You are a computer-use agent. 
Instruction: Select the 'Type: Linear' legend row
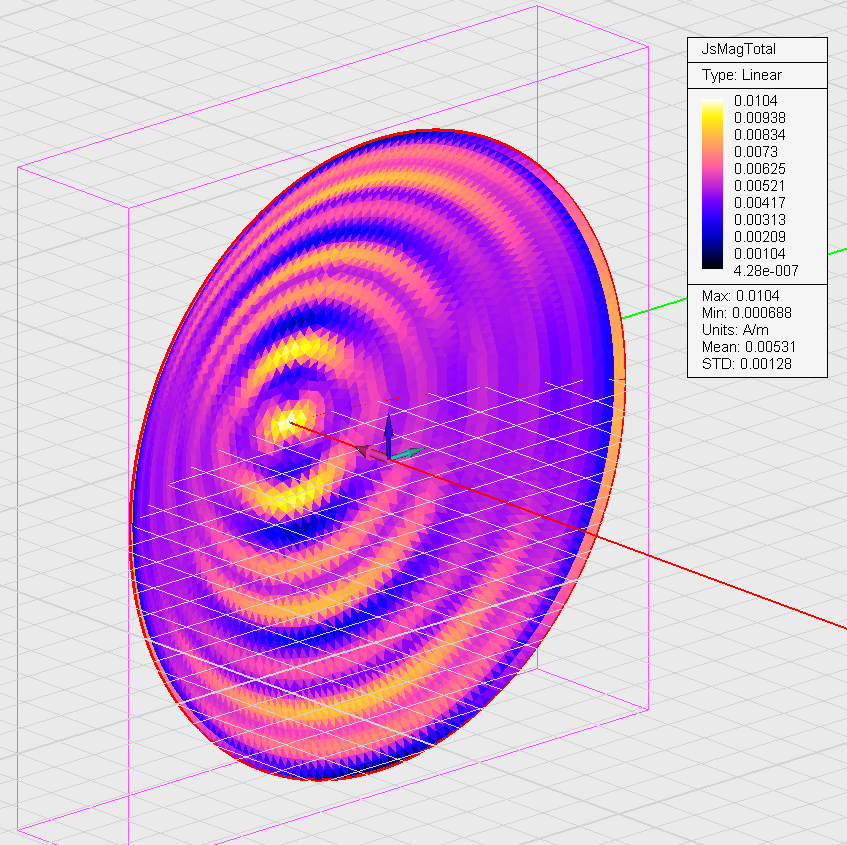742,75
